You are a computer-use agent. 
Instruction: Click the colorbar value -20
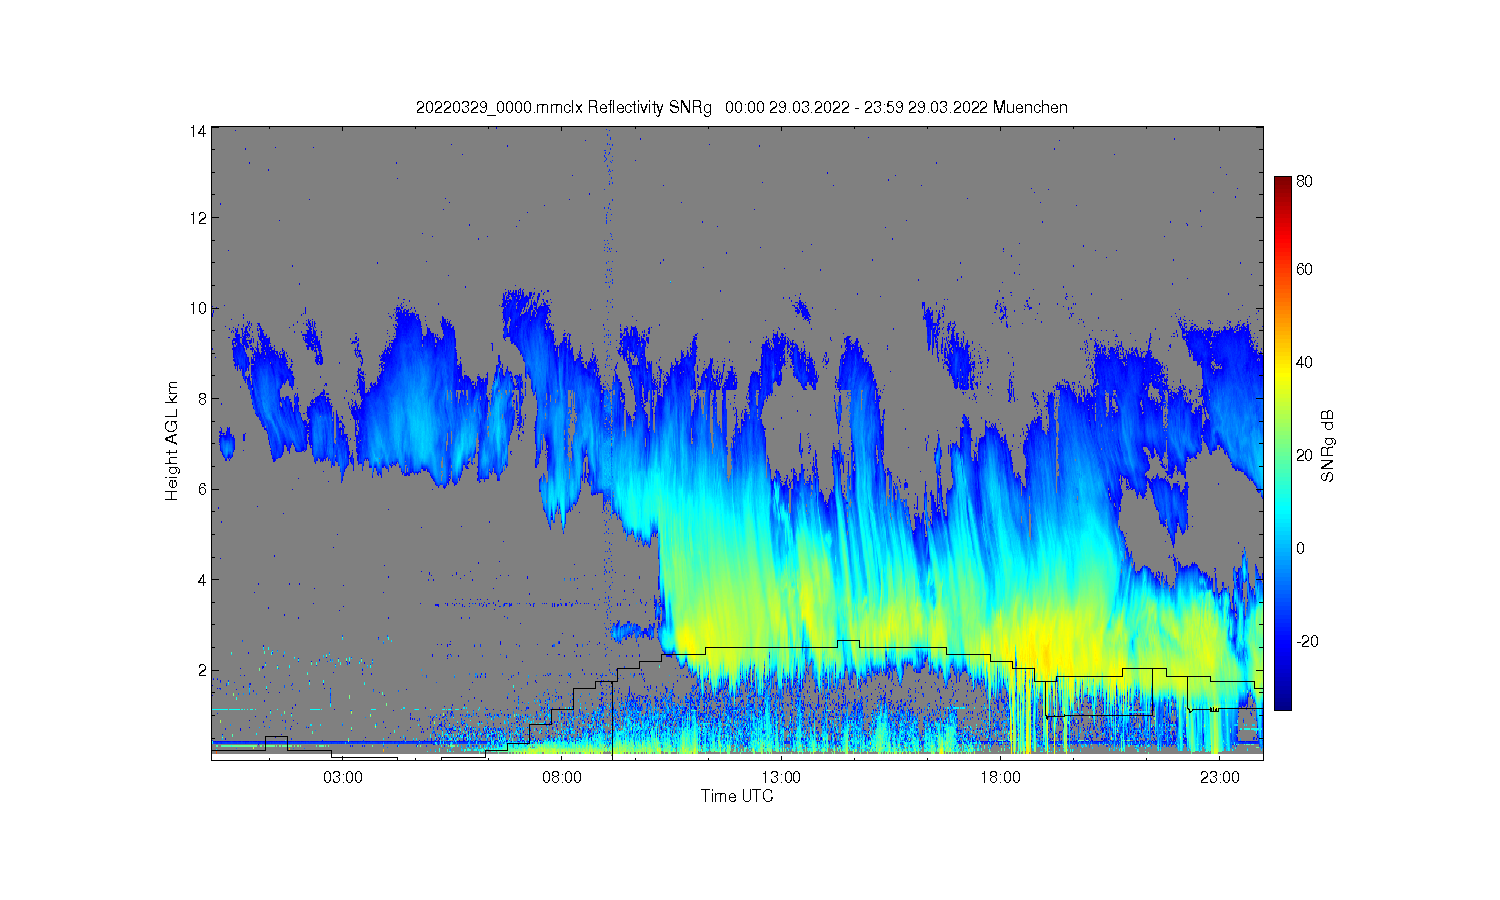tap(1307, 641)
